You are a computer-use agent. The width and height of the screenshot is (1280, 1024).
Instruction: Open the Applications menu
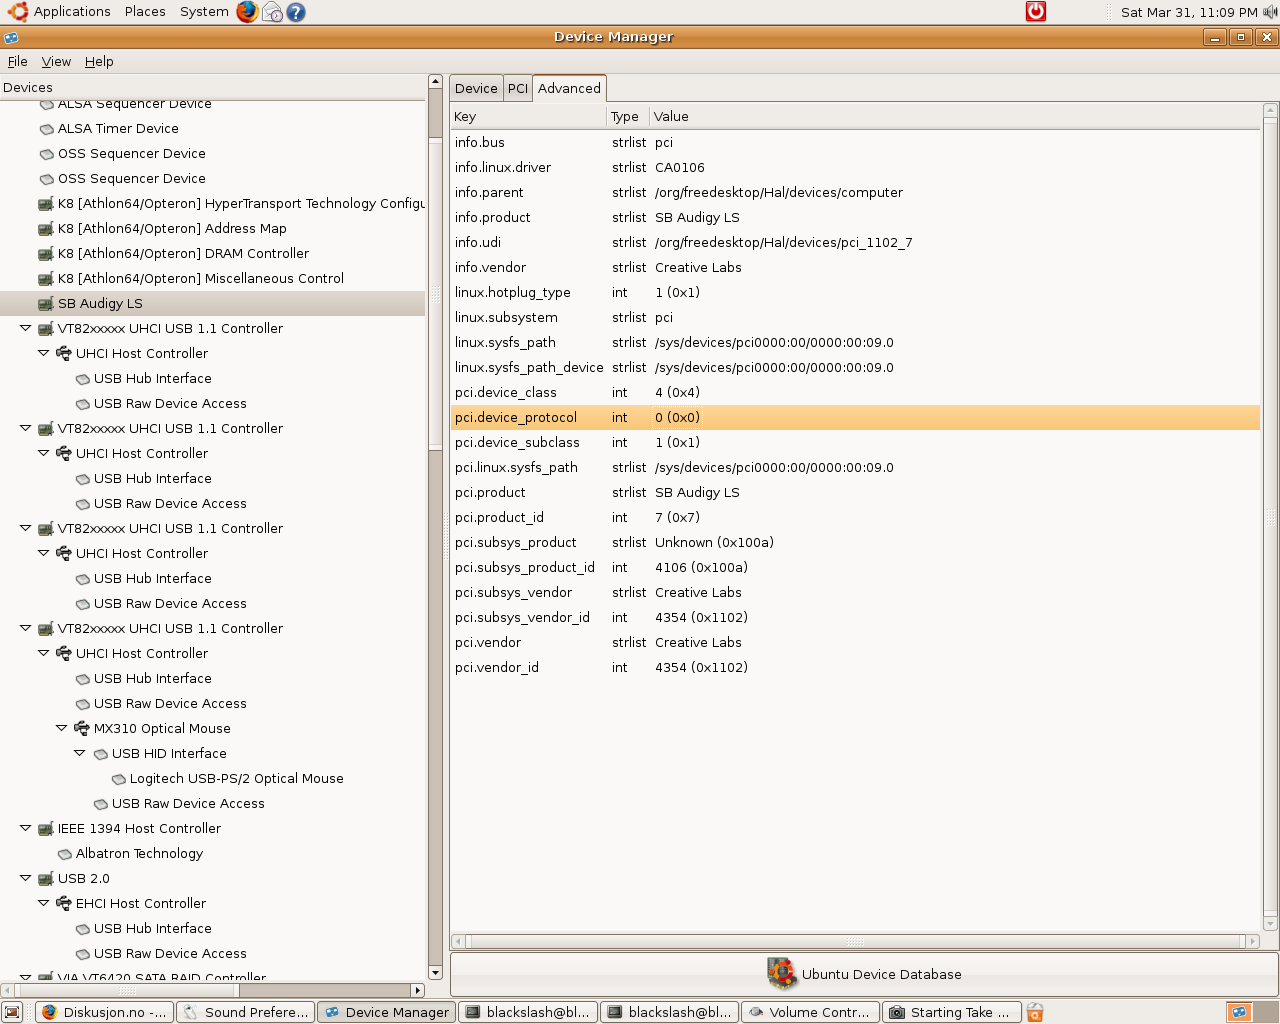point(72,12)
